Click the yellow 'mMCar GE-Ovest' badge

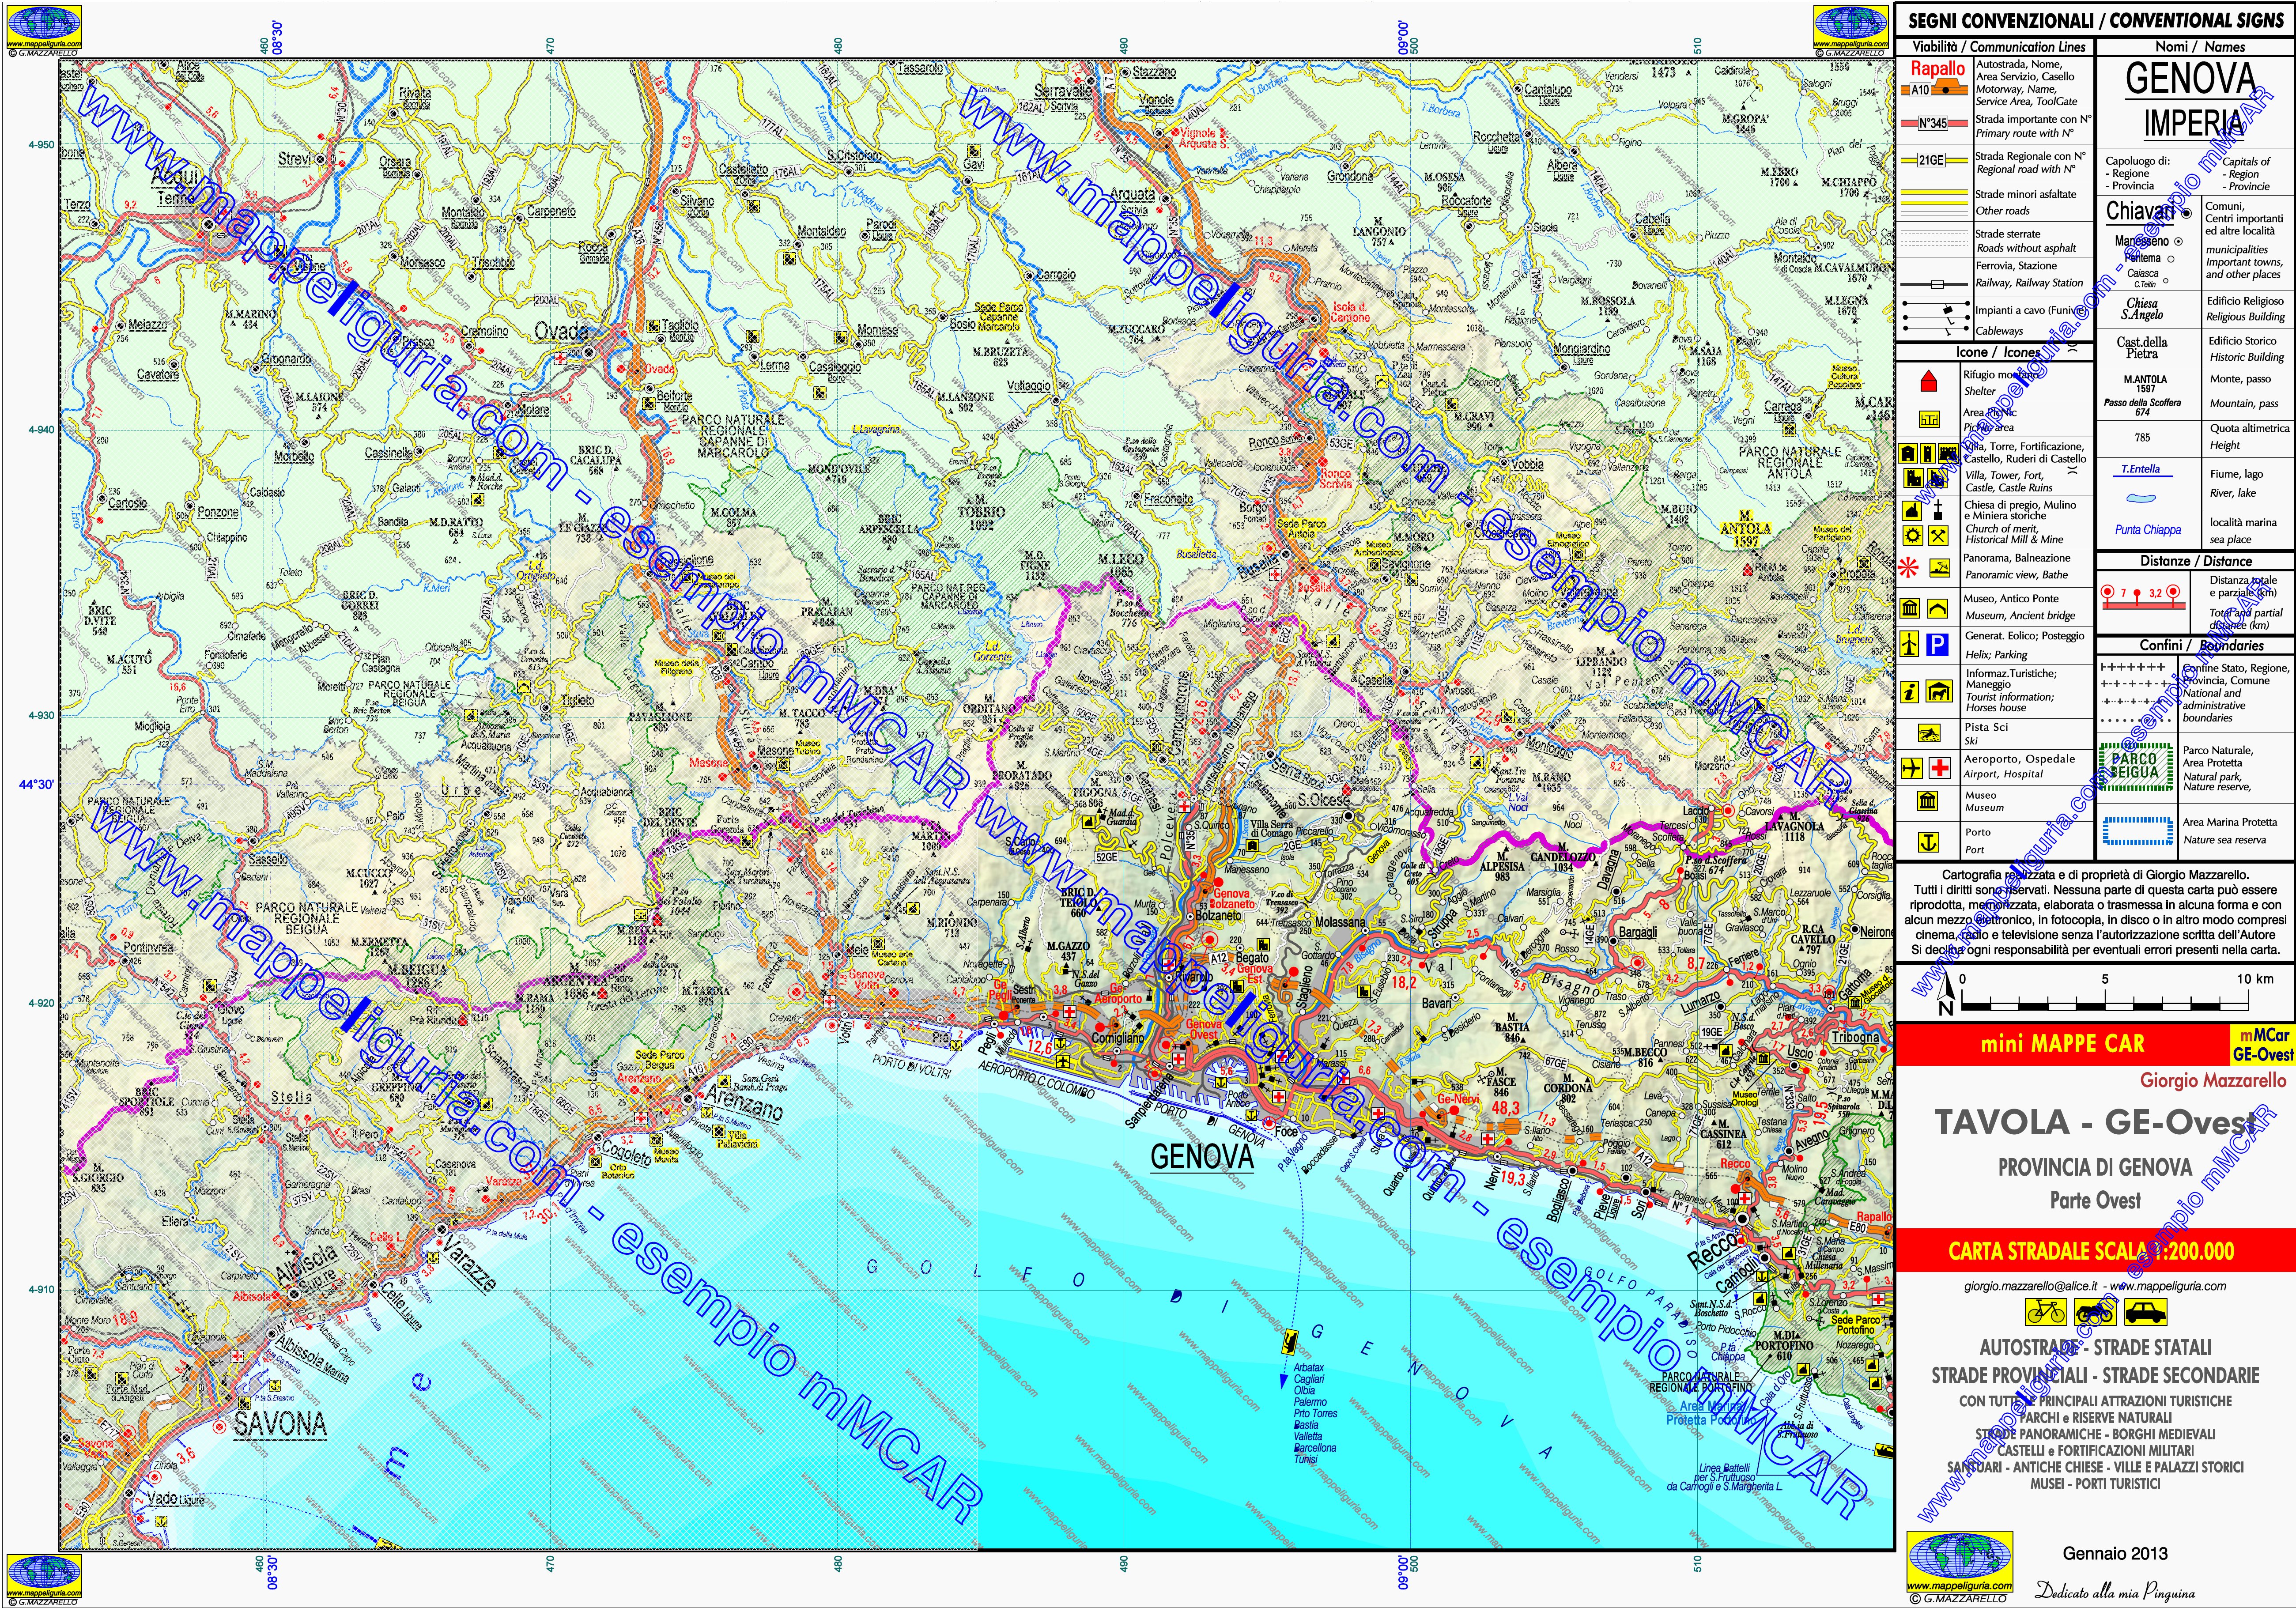click(x=2262, y=1045)
